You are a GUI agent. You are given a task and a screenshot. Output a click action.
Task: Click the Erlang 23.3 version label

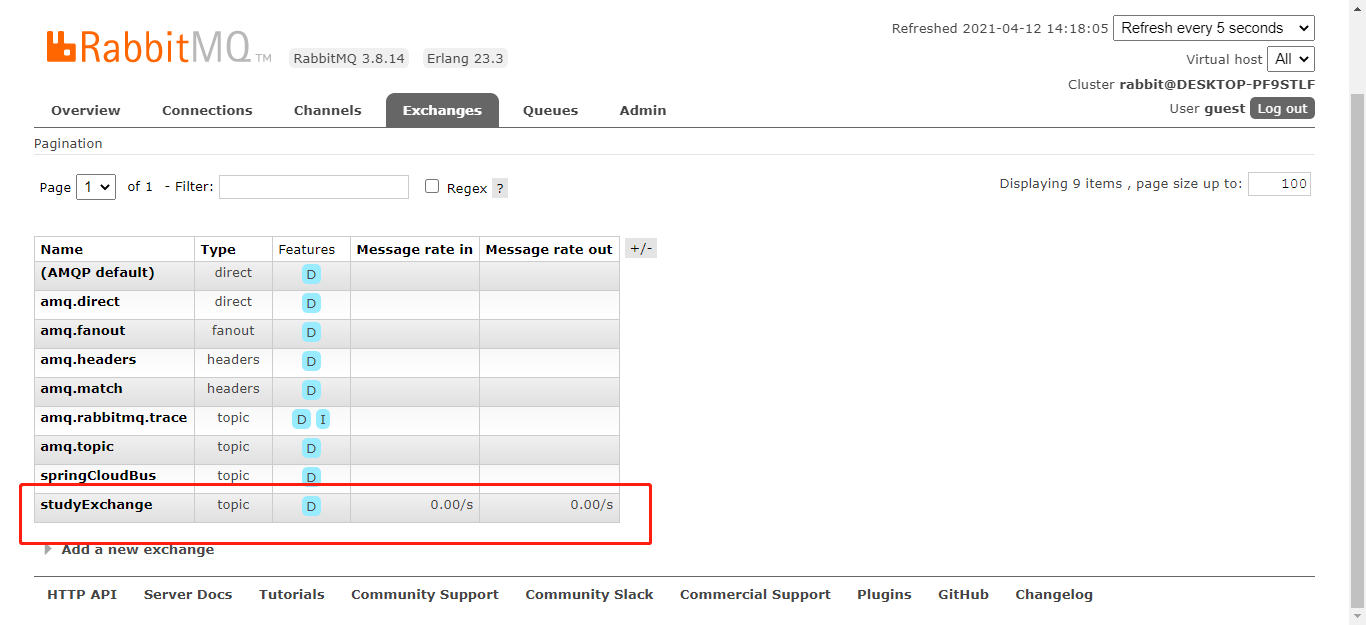click(x=465, y=58)
